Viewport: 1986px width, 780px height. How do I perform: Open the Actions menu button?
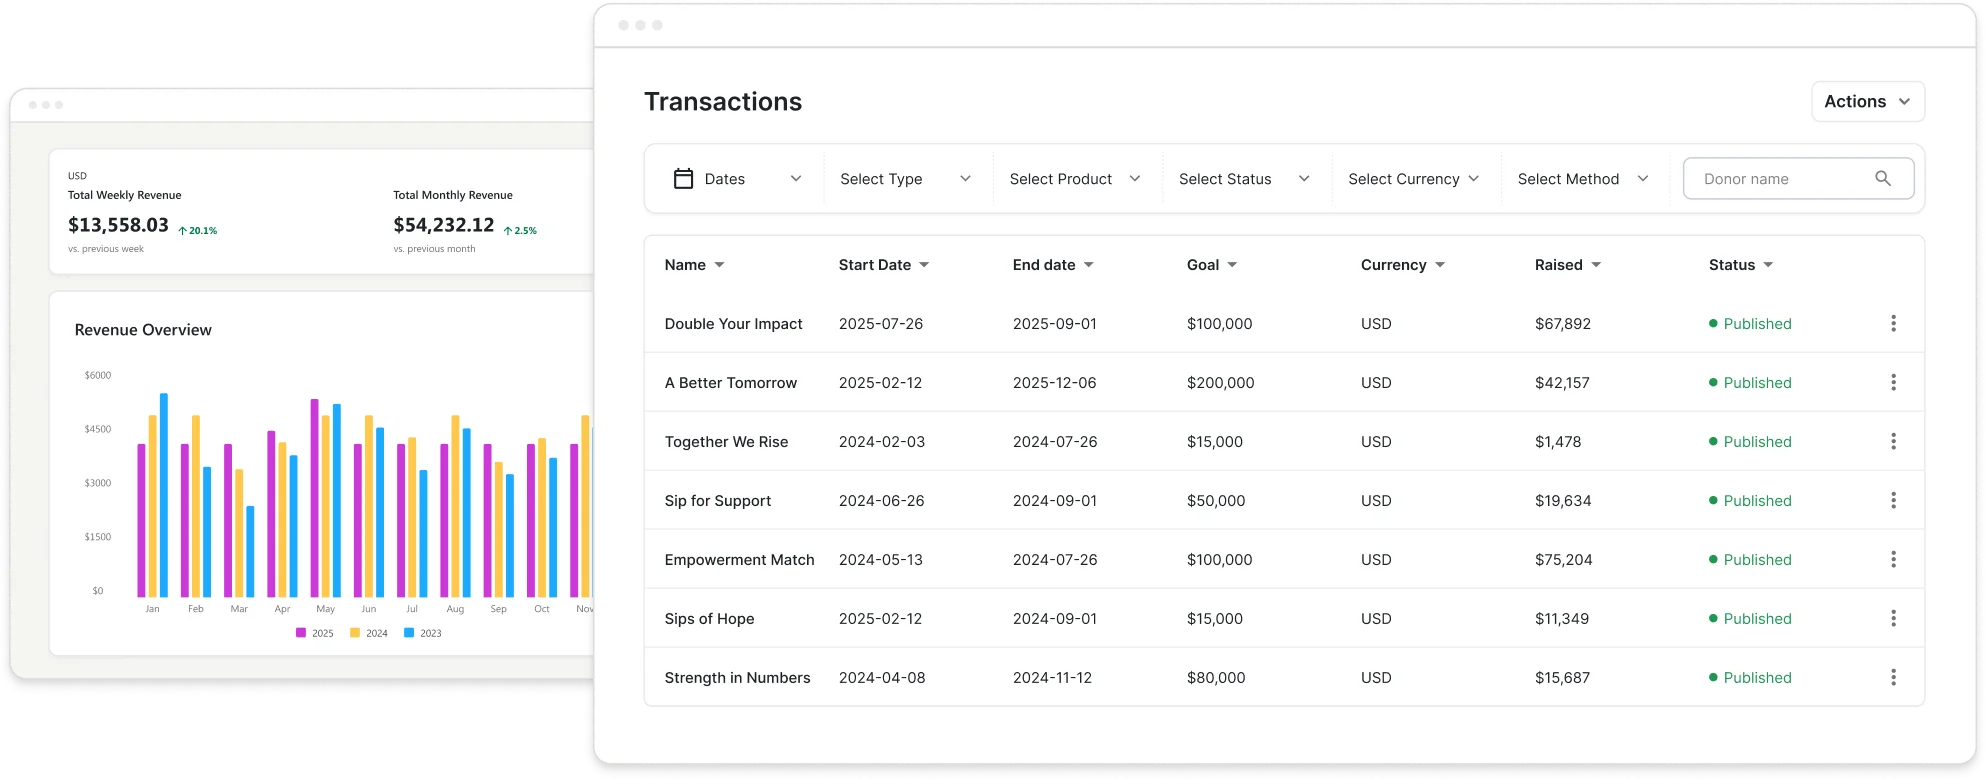pos(1867,102)
